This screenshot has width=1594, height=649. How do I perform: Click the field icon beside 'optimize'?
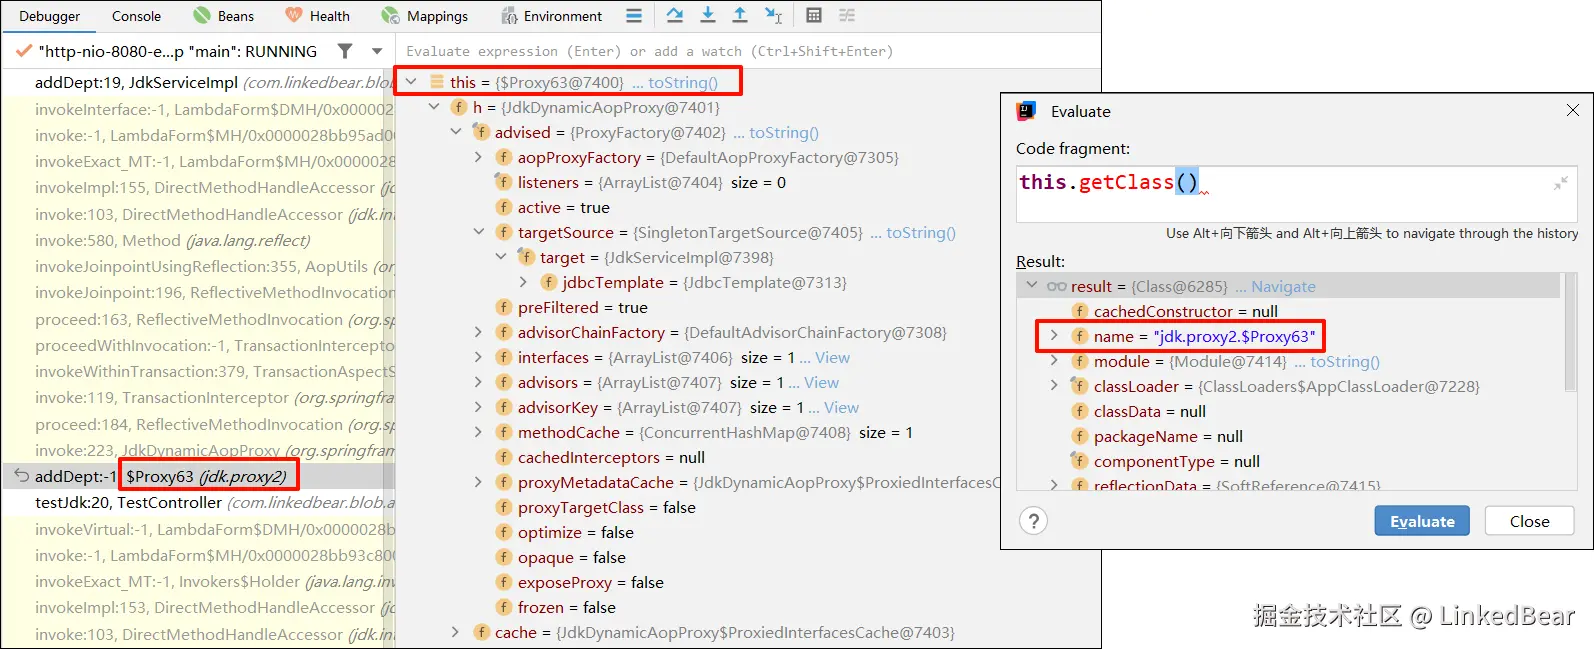pyautogui.click(x=503, y=532)
